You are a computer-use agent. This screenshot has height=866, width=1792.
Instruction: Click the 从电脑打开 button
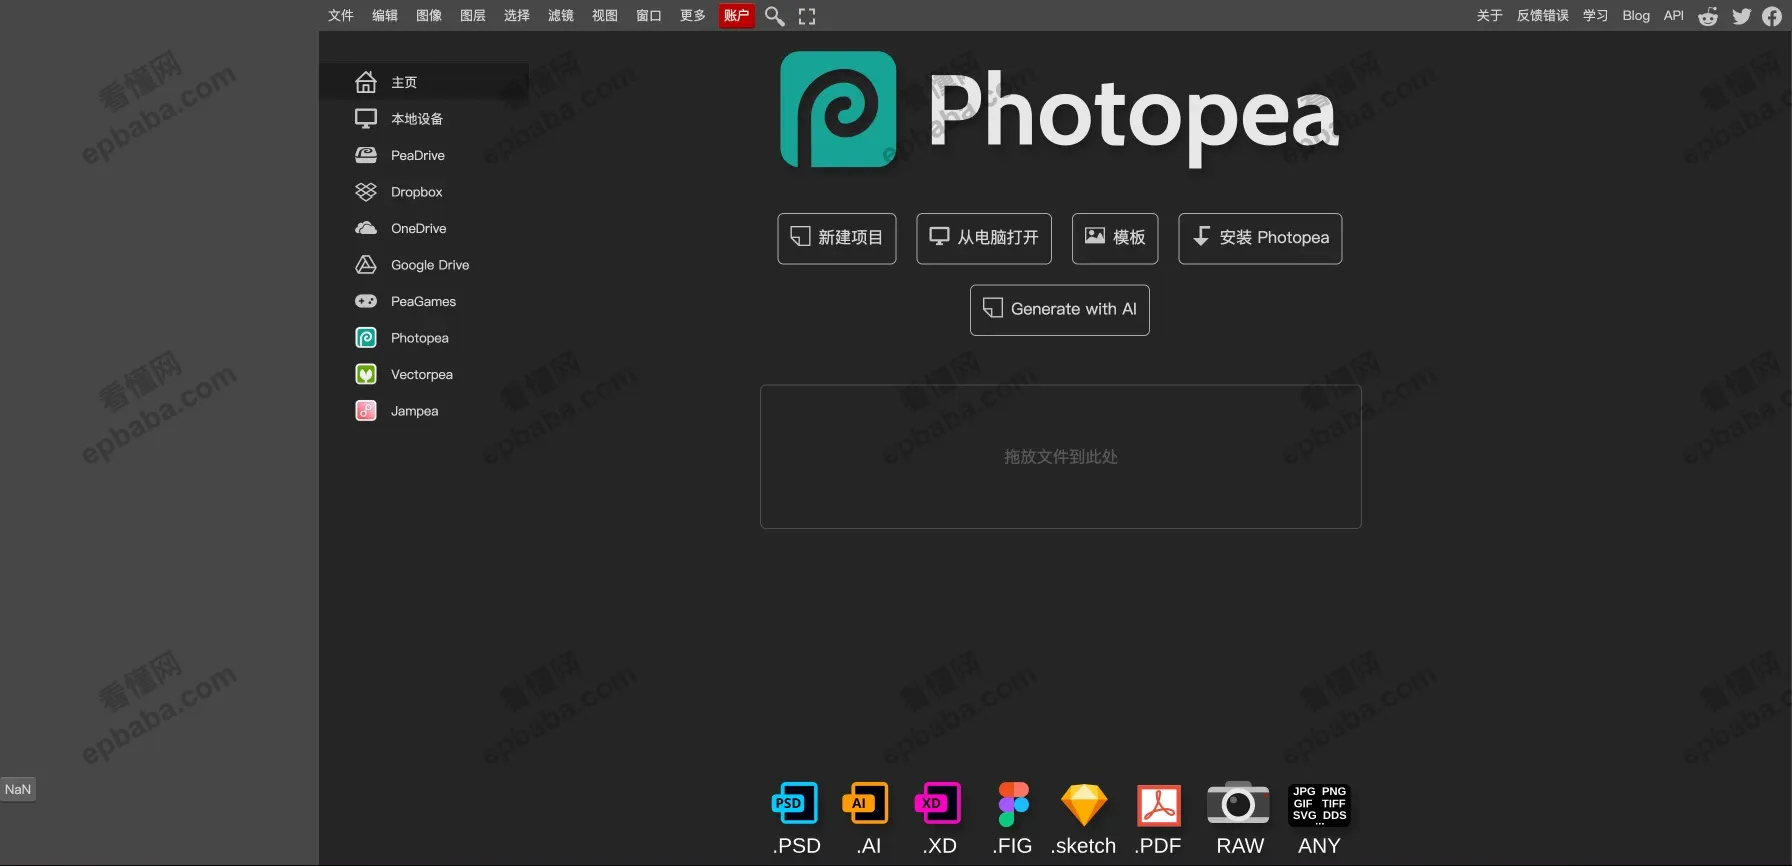pyautogui.click(x=984, y=238)
